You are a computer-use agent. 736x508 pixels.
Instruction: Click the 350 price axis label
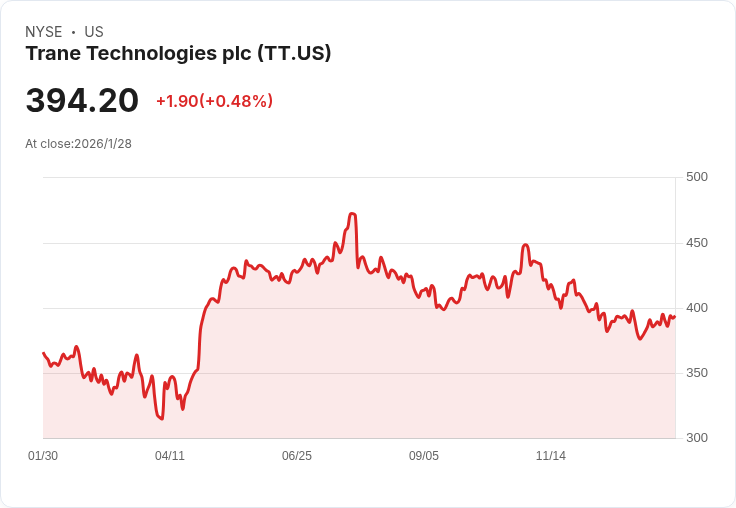point(697,373)
